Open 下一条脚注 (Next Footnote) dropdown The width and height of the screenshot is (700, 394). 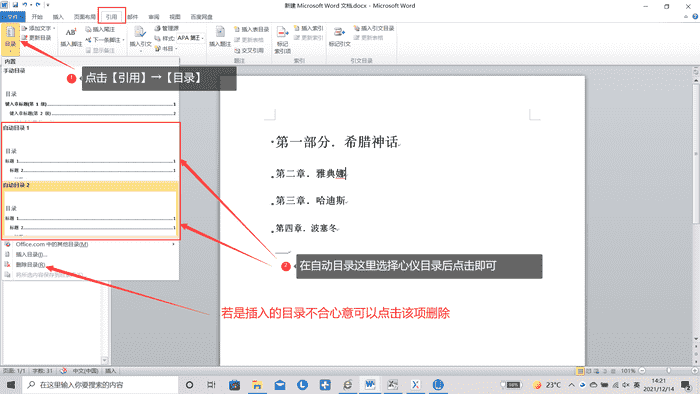105,40
